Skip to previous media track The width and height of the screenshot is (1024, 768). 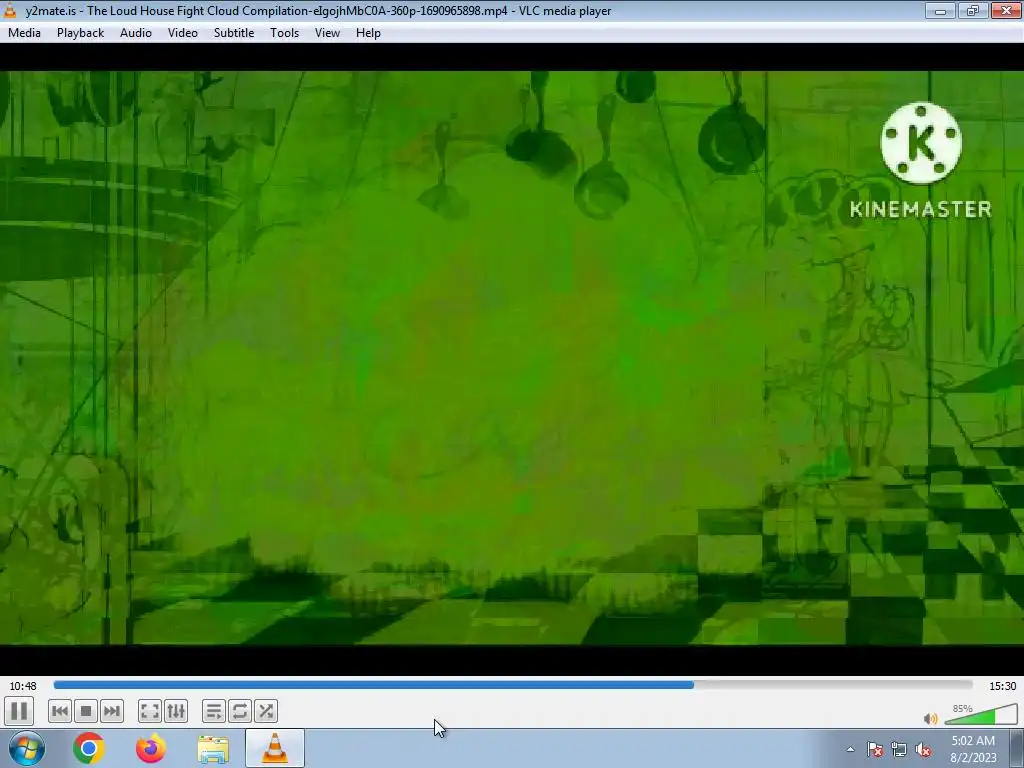59,711
